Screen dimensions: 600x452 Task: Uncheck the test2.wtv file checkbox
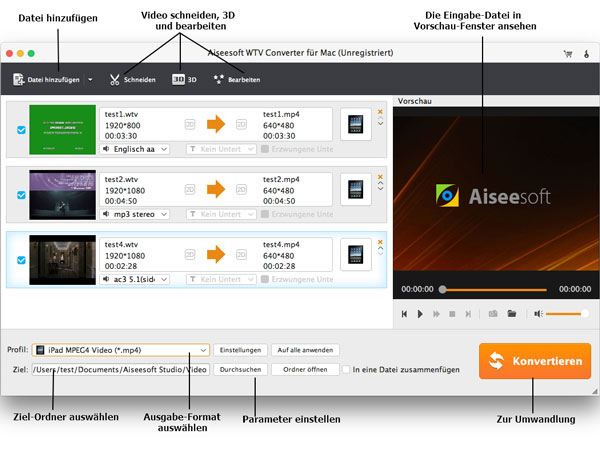click(x=21, y=195)
